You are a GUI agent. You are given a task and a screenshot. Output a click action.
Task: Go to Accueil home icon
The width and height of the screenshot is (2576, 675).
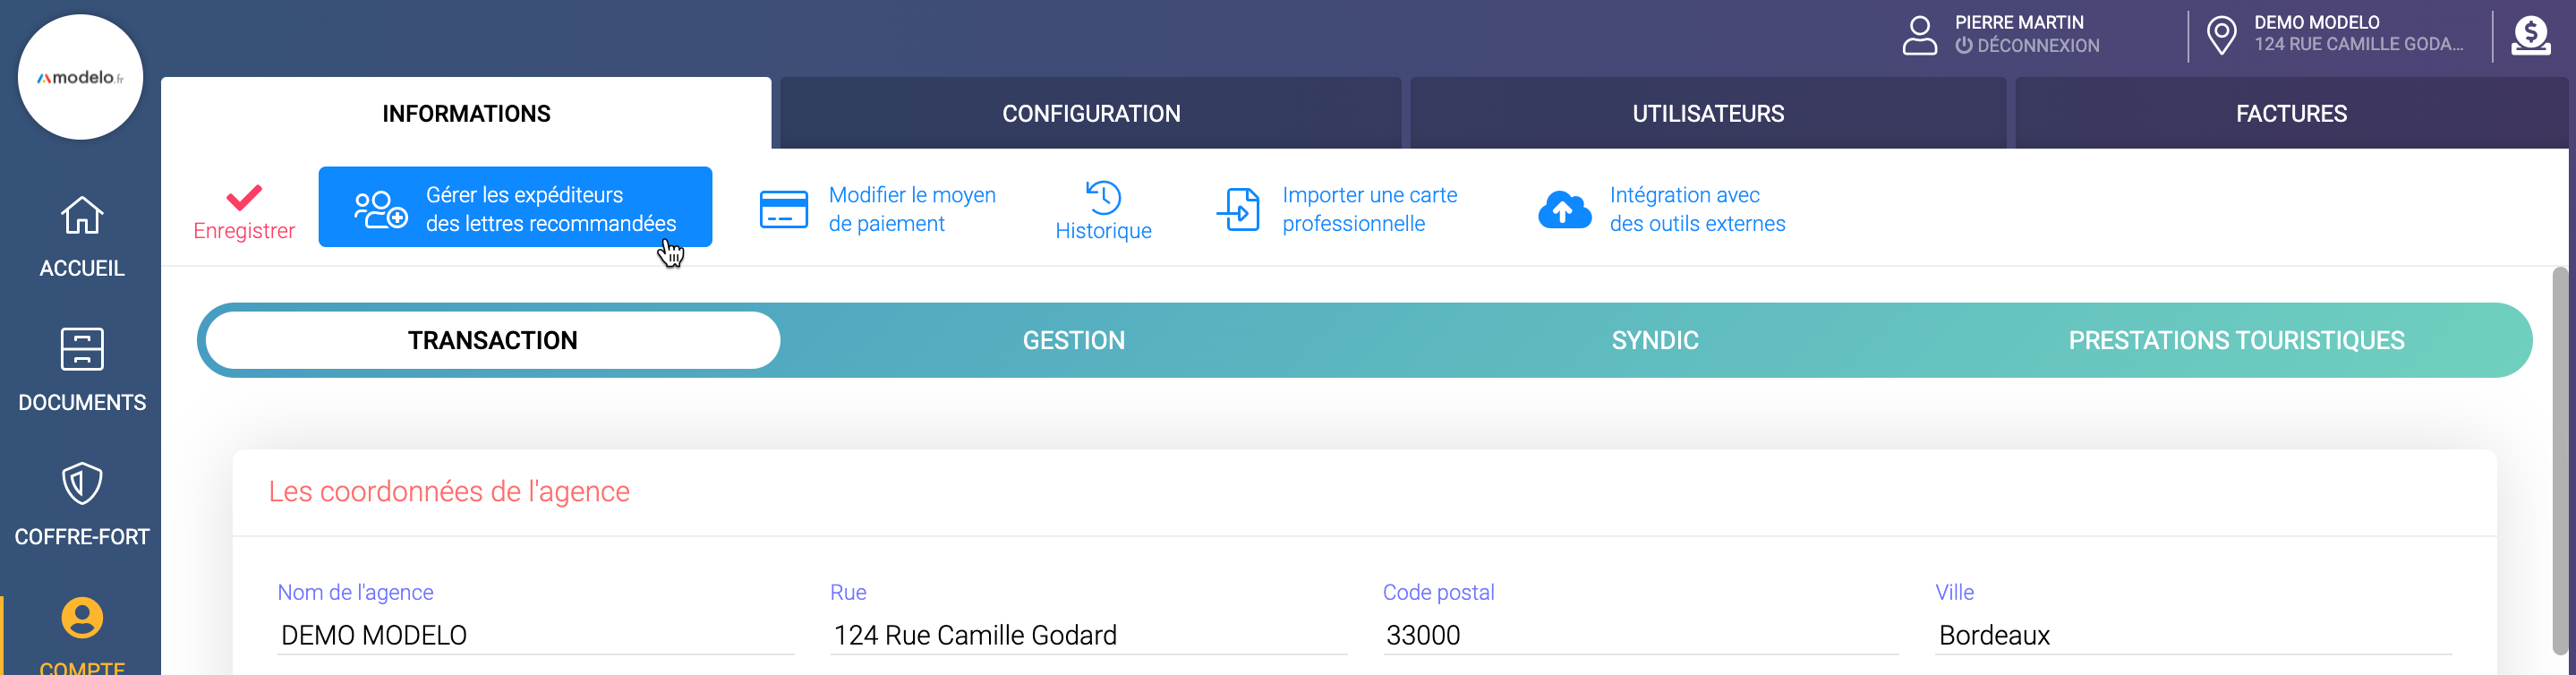(x=82, y=216)
